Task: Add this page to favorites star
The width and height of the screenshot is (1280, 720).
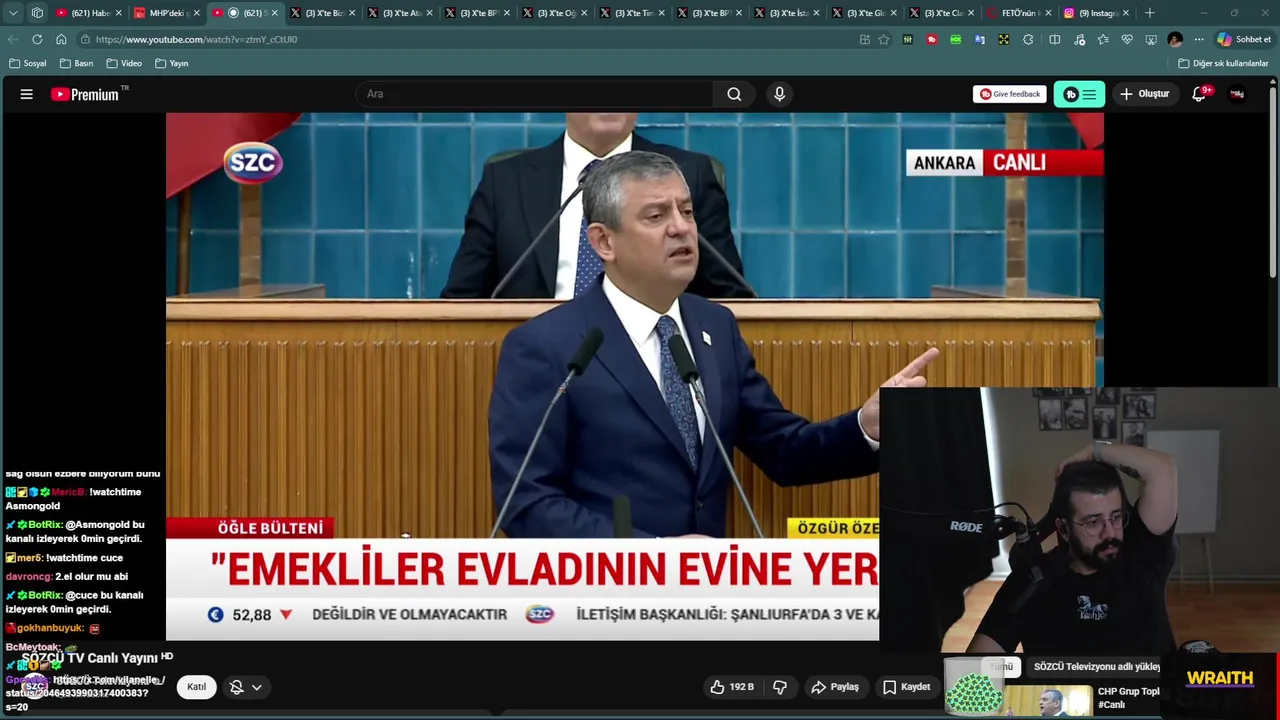Action: click(884, 39)
